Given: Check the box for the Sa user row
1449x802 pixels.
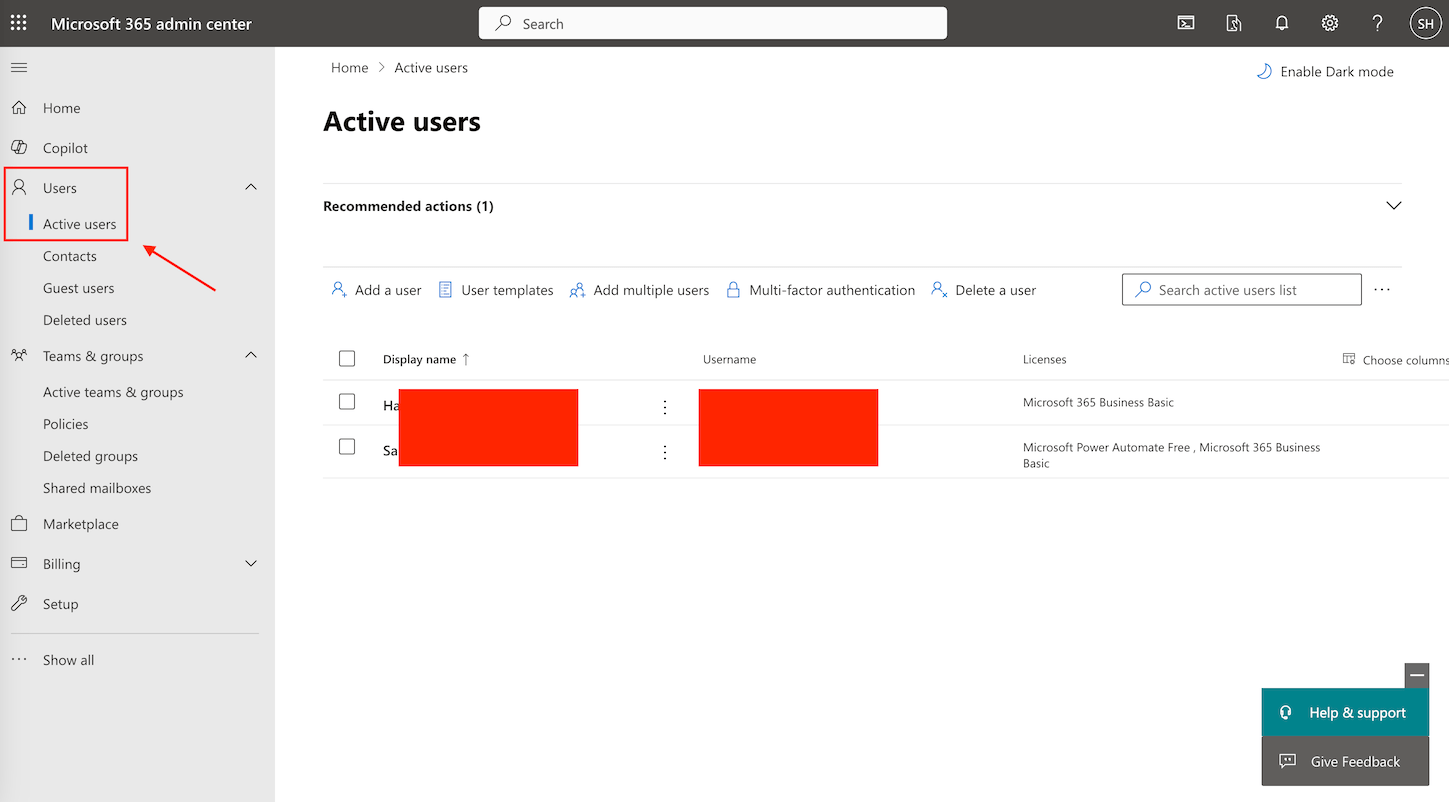Looking at the screenshot, I should coord(347,446).
